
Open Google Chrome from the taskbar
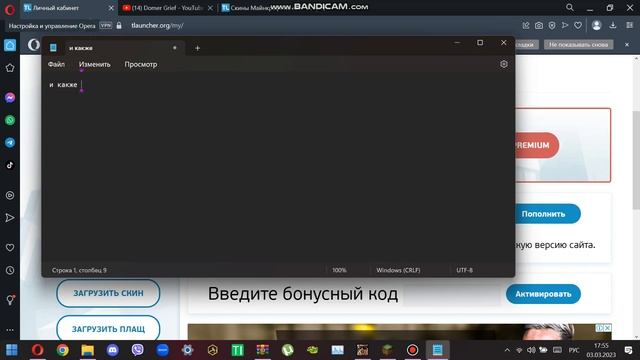click(62, 350)
